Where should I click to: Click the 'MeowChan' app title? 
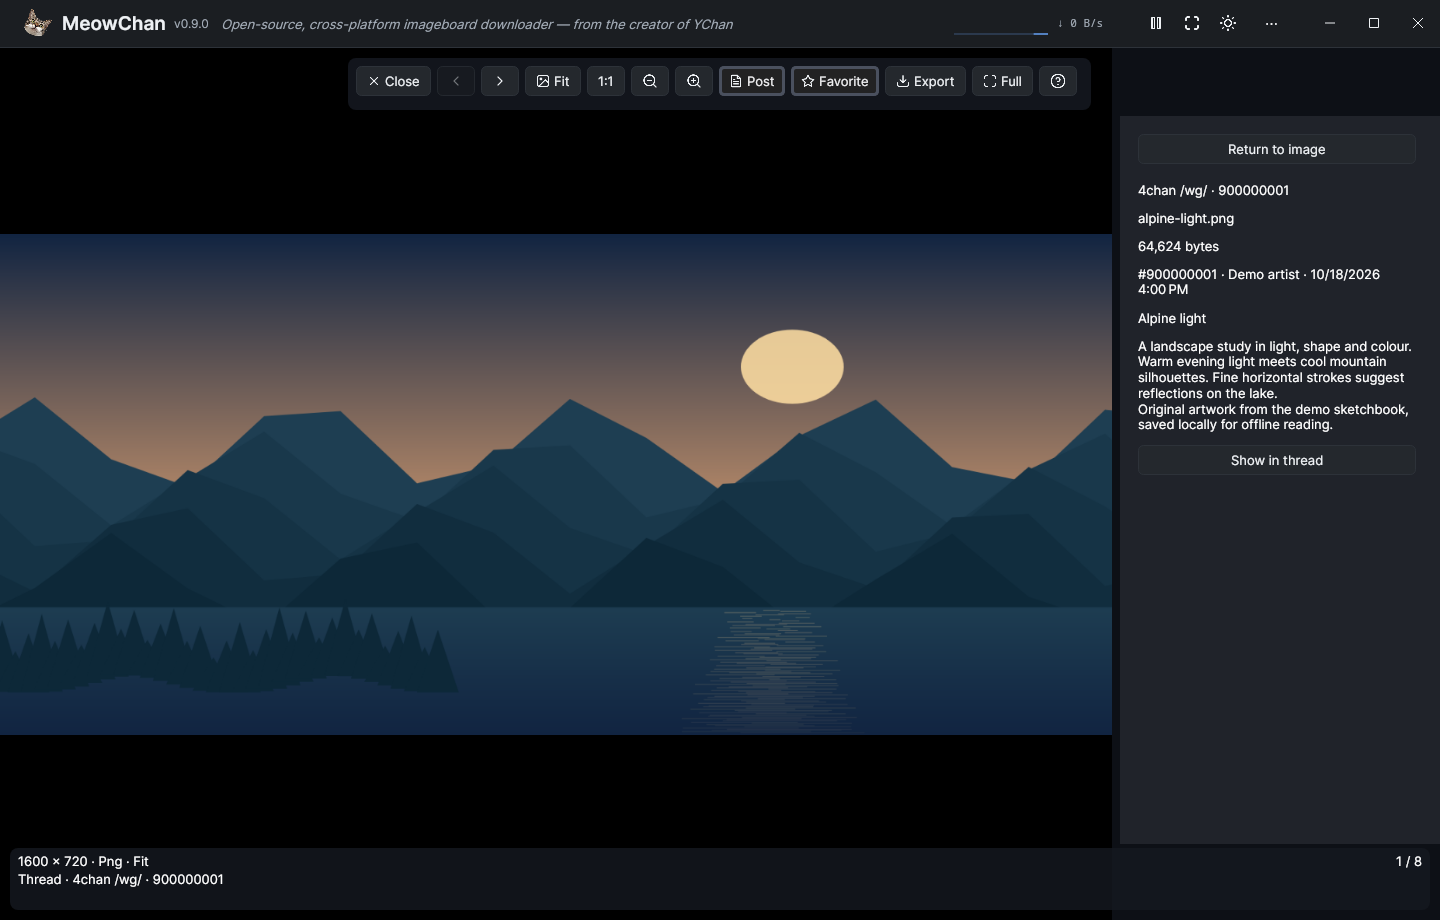click(113, 23)
